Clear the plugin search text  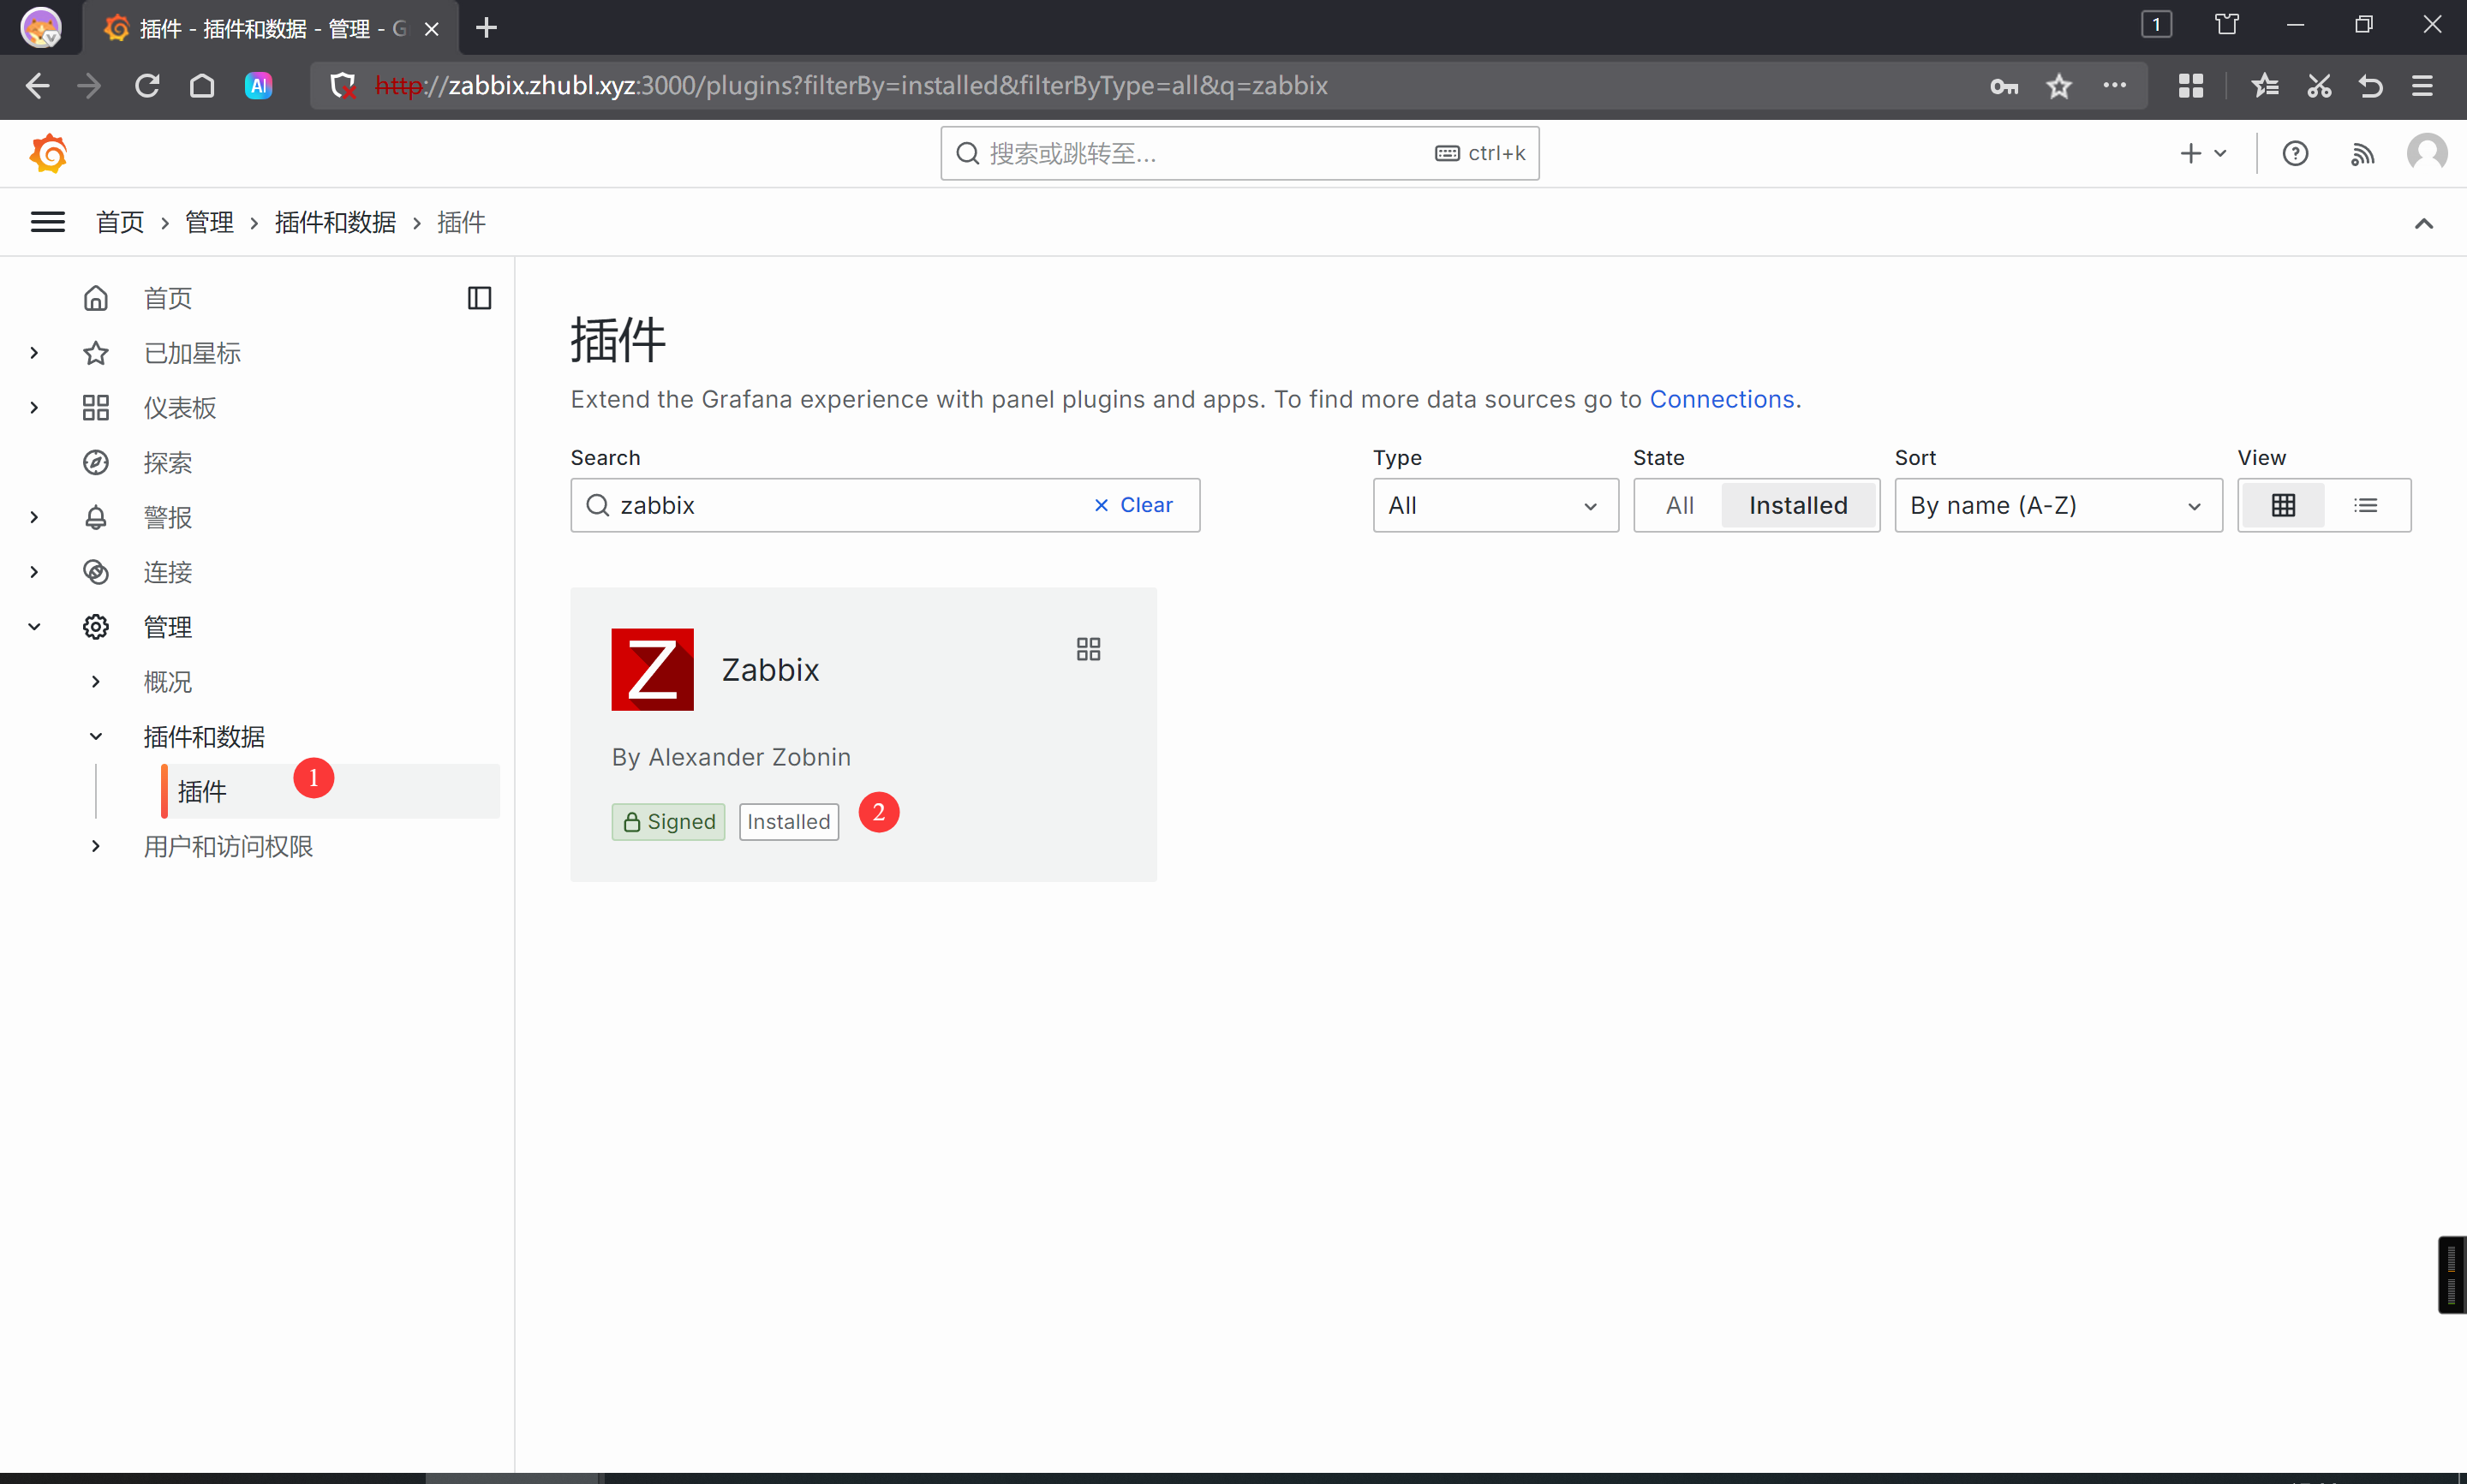click(x=1133, y=505)
